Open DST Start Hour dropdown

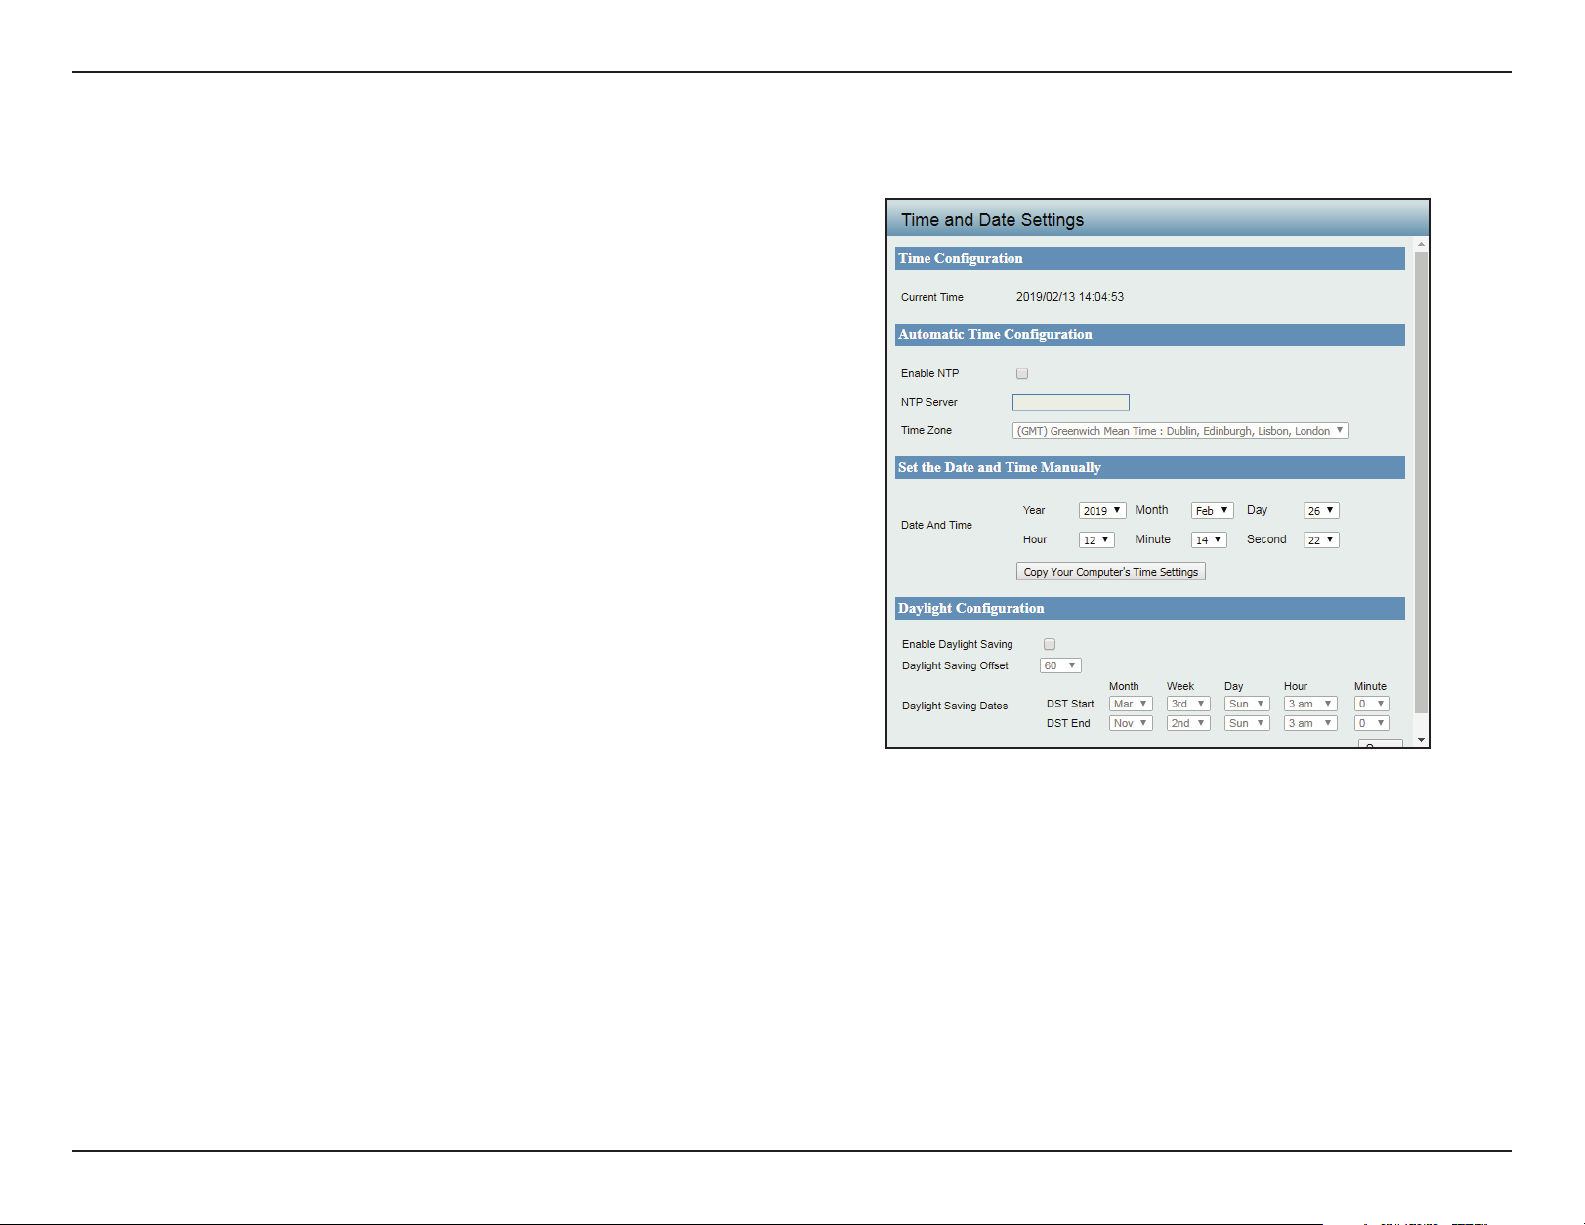[1310, 704]
